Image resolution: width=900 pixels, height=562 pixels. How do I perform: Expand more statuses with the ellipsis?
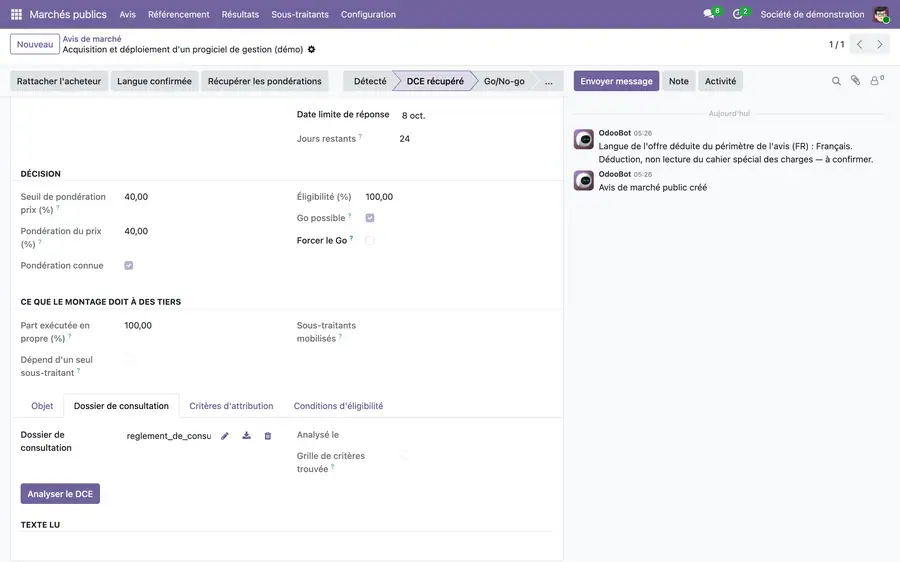pos(549,81)
